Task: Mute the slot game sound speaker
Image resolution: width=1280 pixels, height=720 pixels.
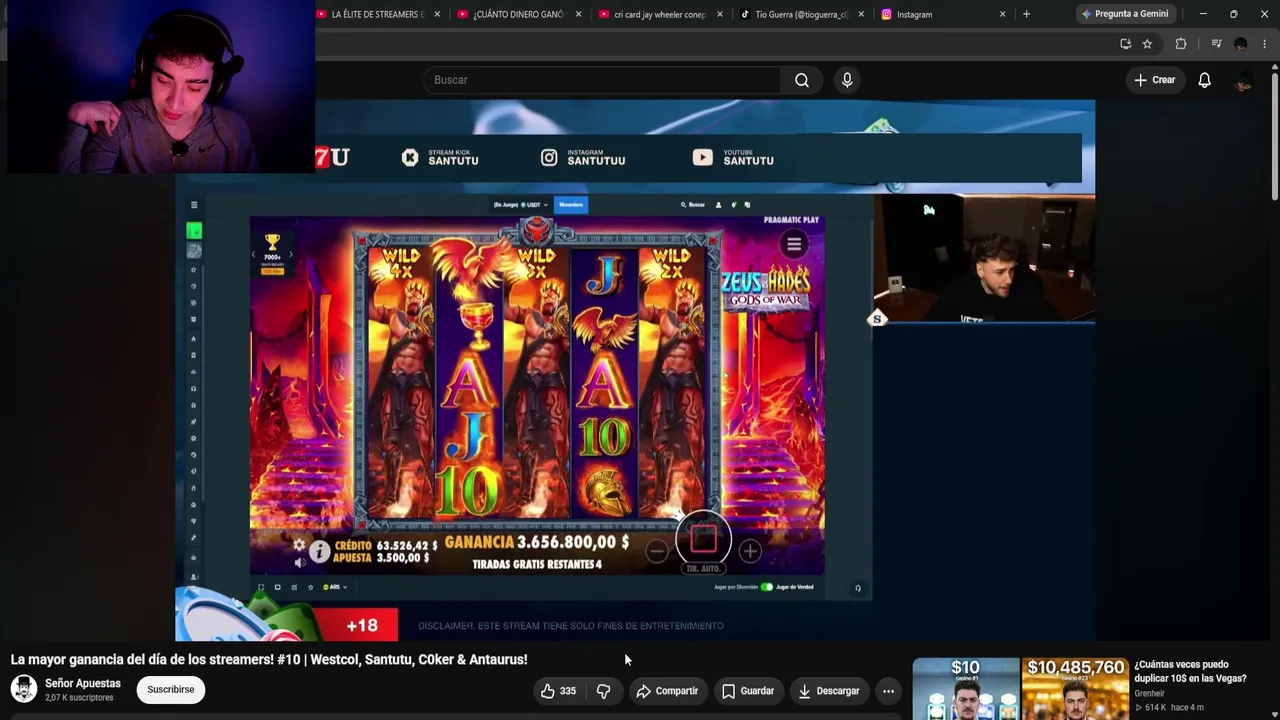Action: (299, 563)
